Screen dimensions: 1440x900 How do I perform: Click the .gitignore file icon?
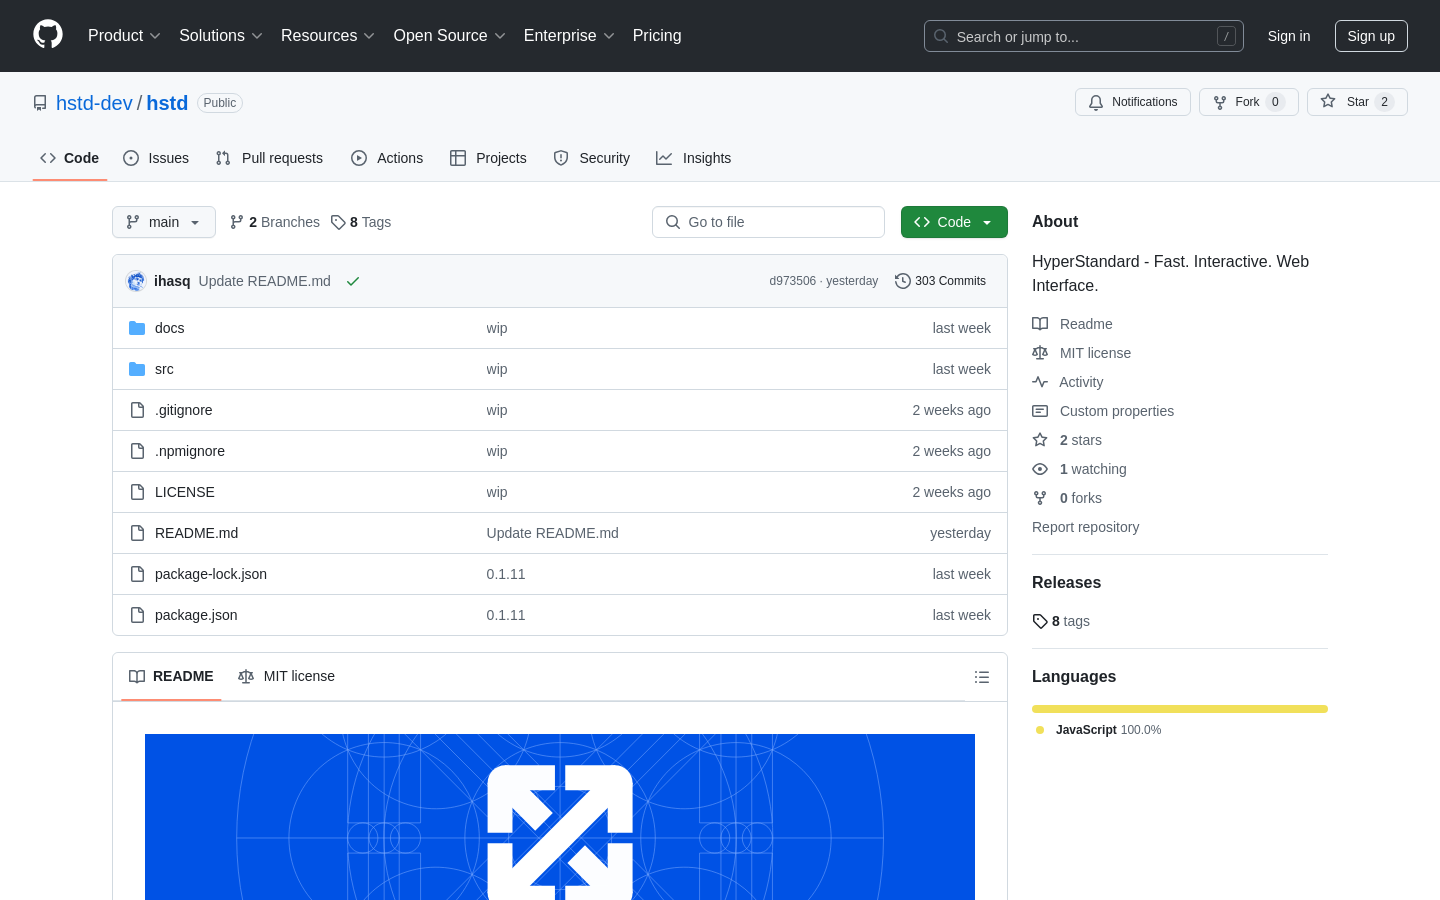[x=137, y=410]
